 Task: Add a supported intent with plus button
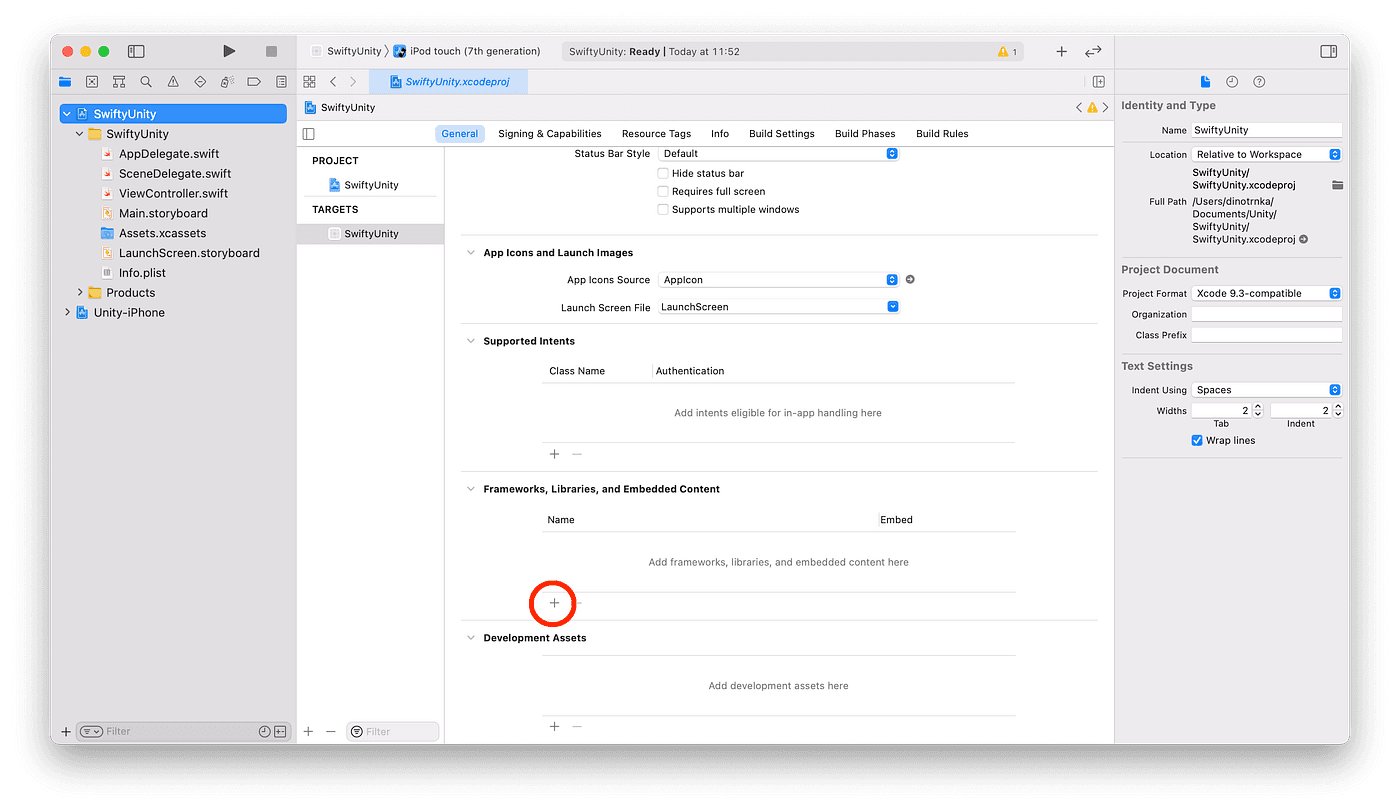[554, 454]
